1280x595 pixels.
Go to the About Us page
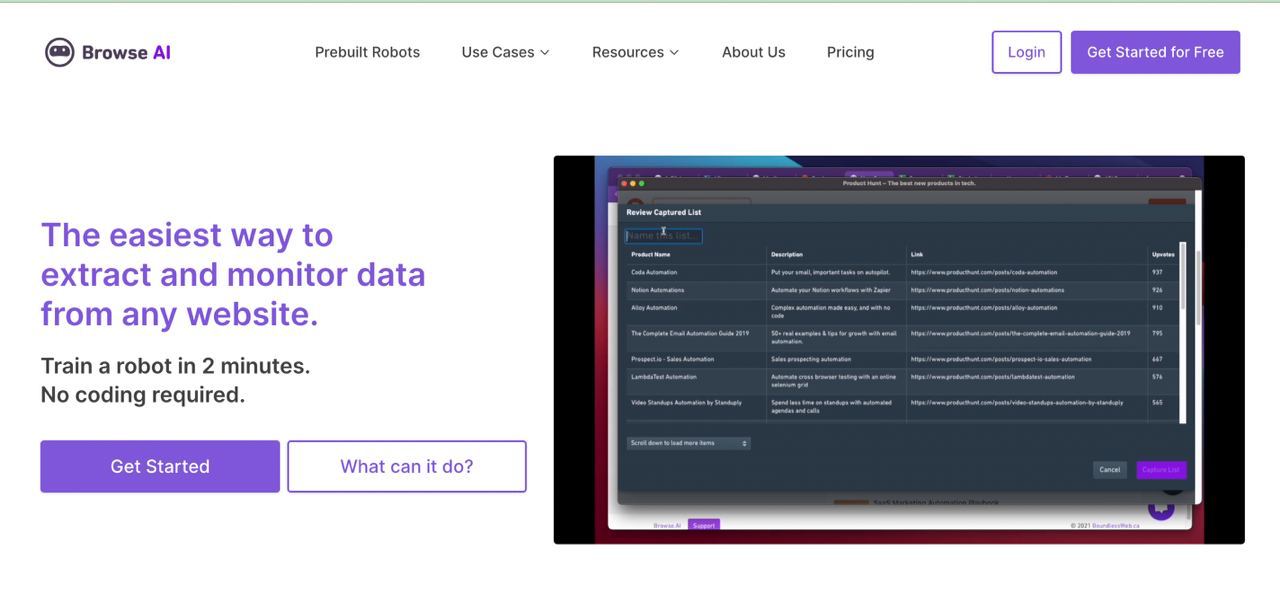click(x=753, y=52)
